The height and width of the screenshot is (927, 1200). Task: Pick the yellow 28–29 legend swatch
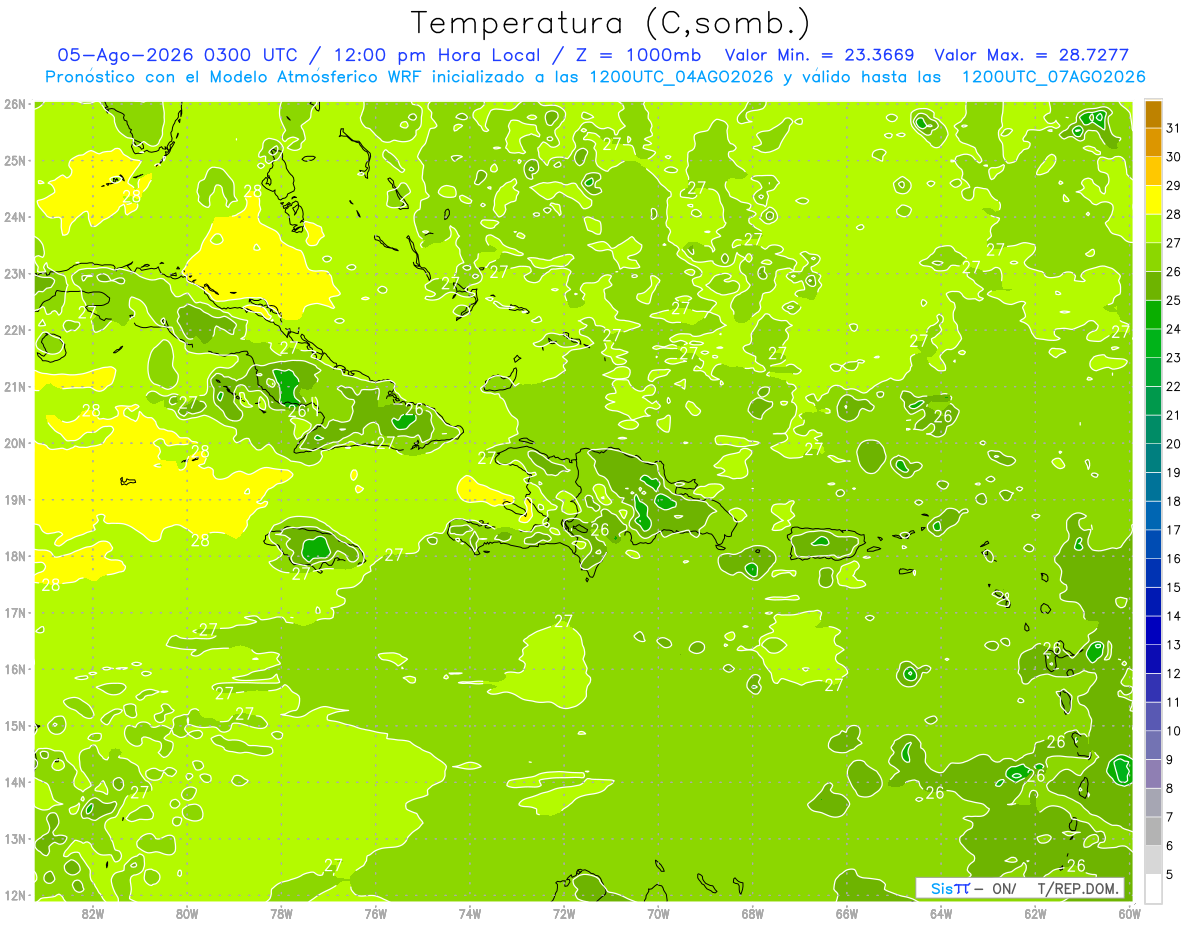tap(1153, 200)
